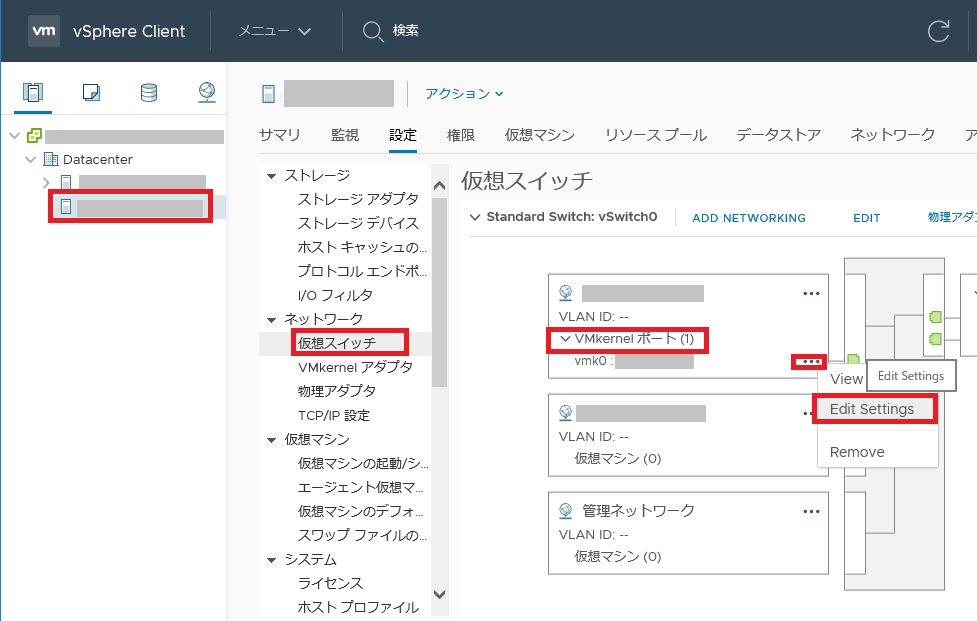Click the VMware vm logo
977x621 pixels.
tap(43, 31)
